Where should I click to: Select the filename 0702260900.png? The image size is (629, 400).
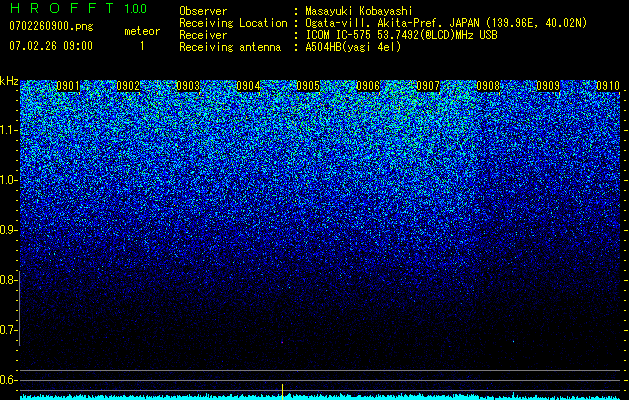pyautogui.click(x=51, y=26)
